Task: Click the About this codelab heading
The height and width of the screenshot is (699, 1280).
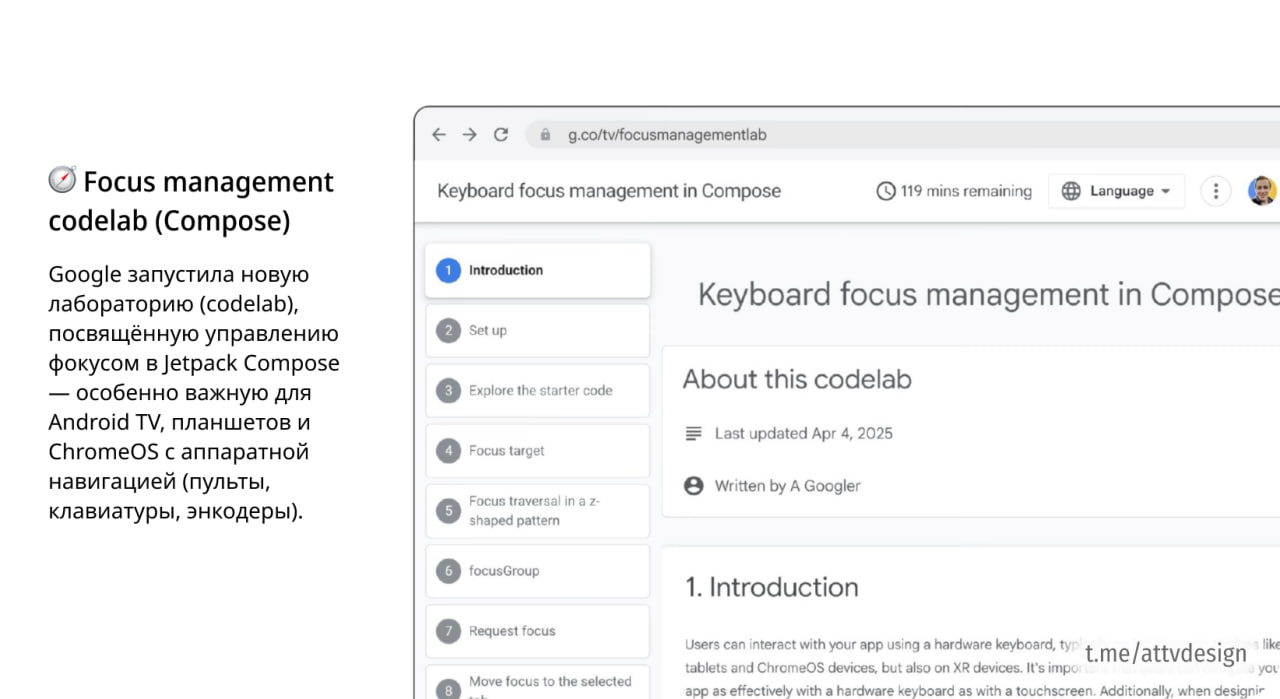Action: pos(797,380)
